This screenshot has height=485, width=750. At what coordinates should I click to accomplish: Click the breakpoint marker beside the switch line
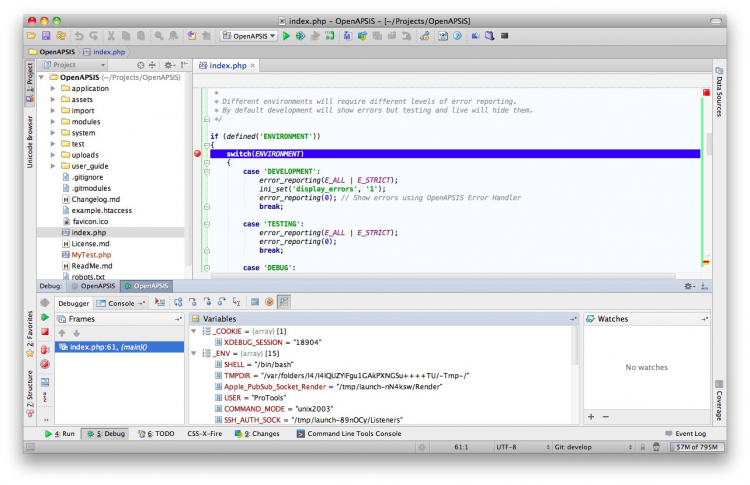(198, 154)
